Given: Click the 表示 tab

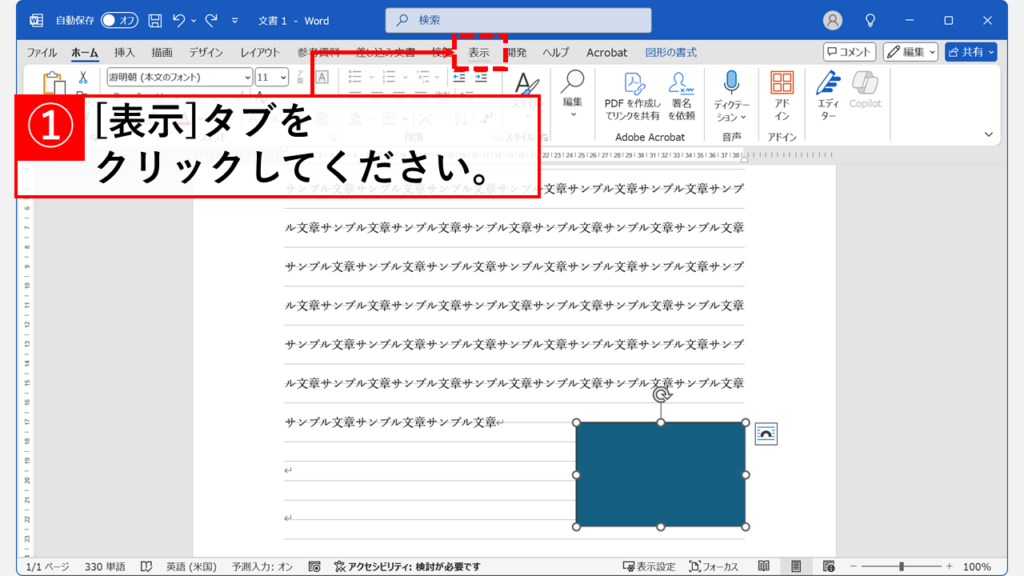Looking at the screenshot, I should pos(479,52).
